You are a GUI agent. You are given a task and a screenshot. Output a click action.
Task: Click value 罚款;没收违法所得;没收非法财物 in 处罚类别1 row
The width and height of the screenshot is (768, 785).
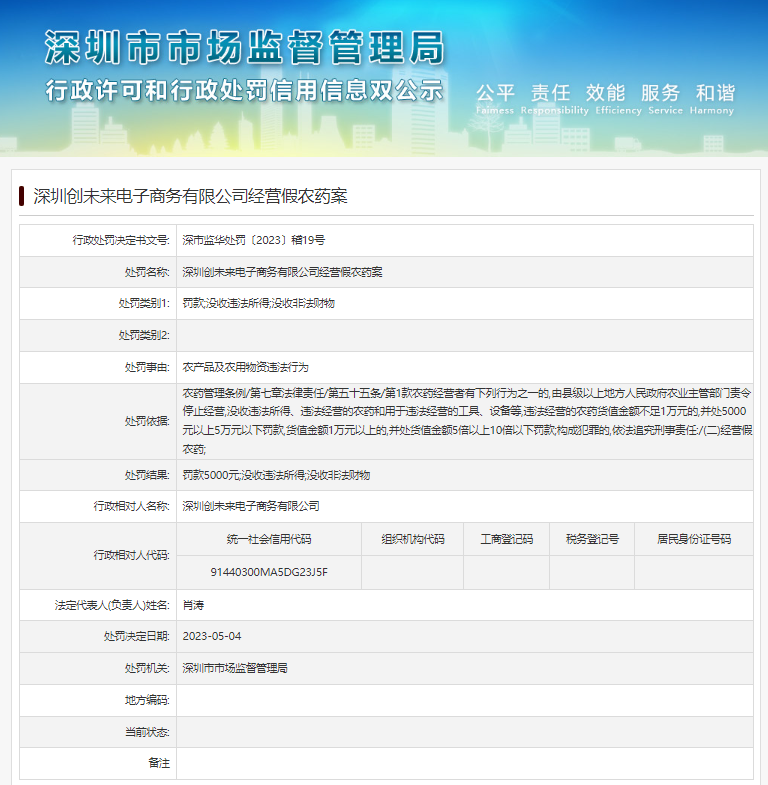(x=258, y=303)
